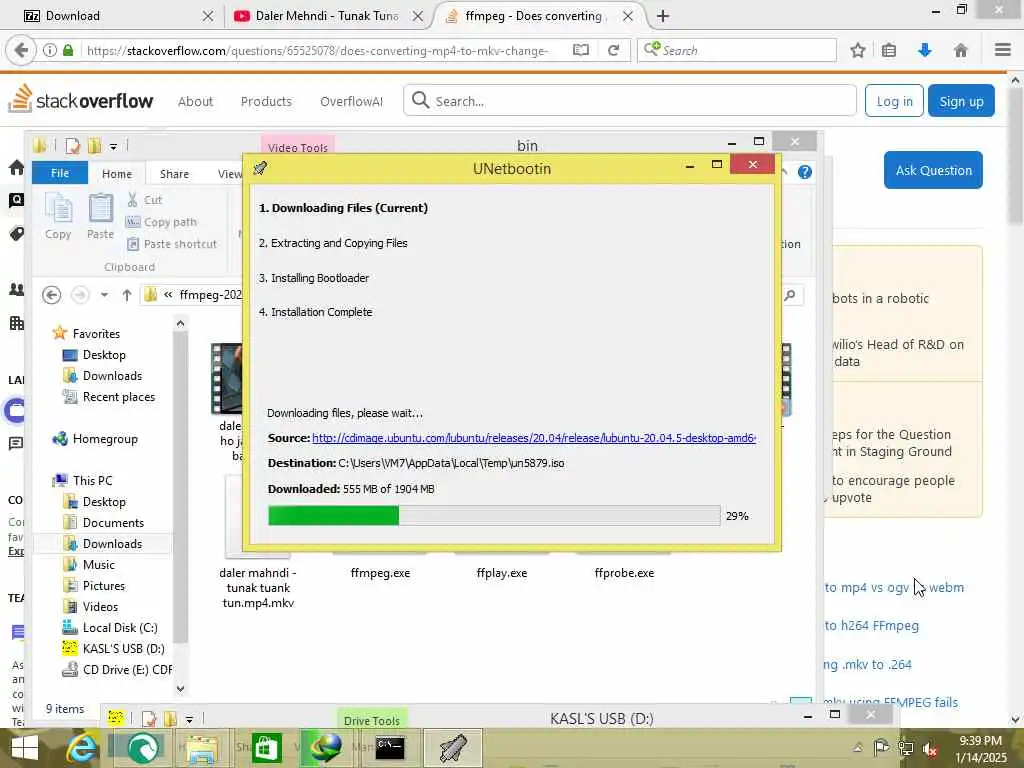
Task: Click the UNetbootin download progress bar
Action: pos(494,515)
